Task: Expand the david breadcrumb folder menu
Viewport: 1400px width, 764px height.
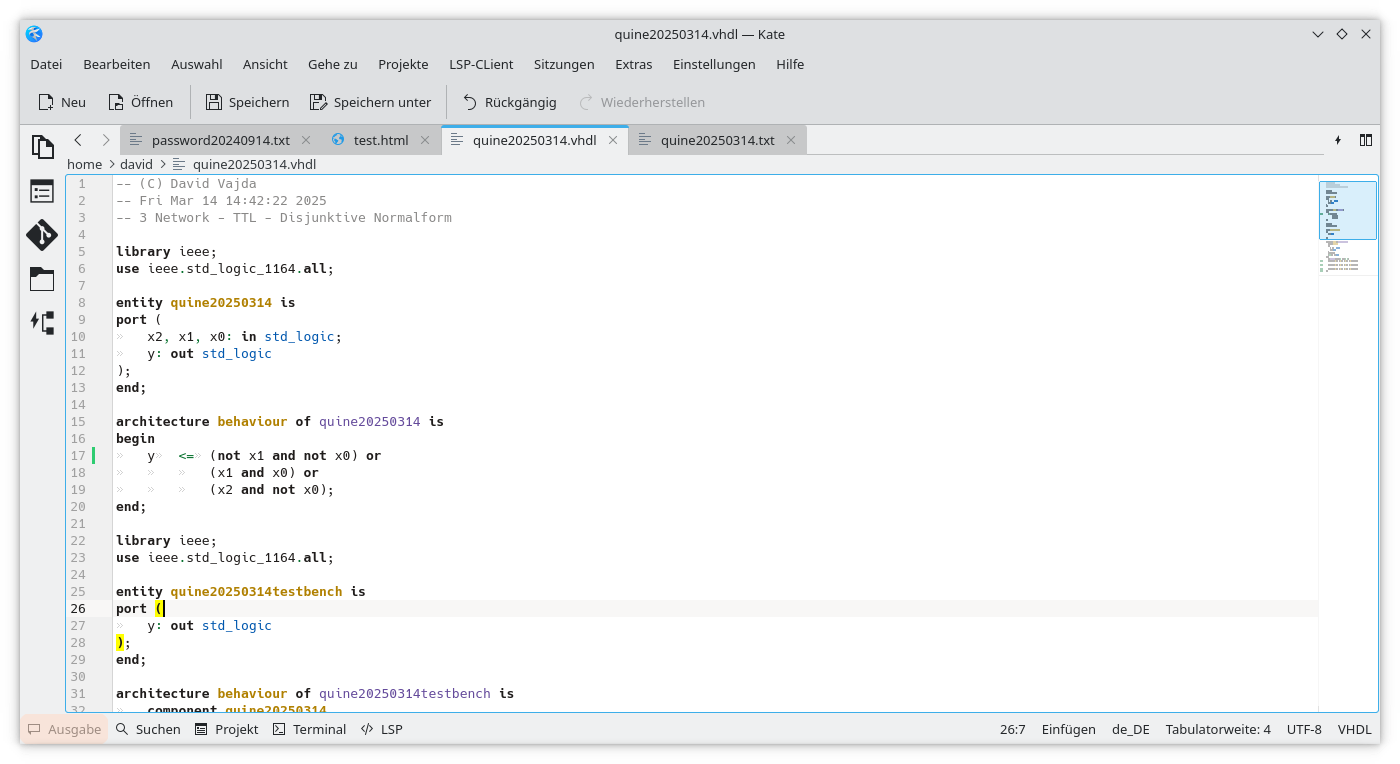Action: (136, 164)
